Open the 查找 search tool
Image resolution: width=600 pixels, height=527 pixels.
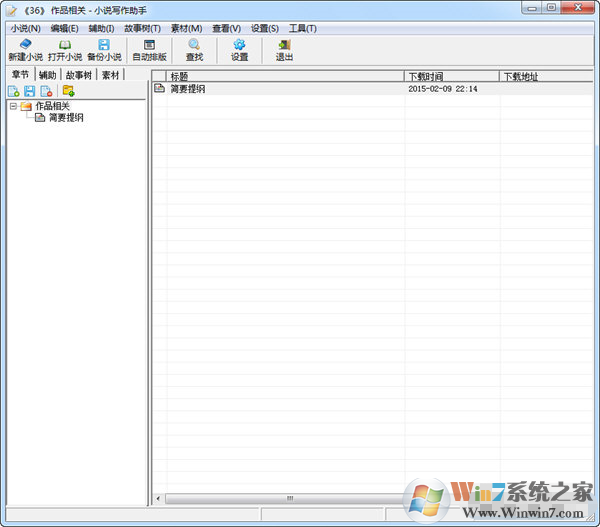point(194,50)
